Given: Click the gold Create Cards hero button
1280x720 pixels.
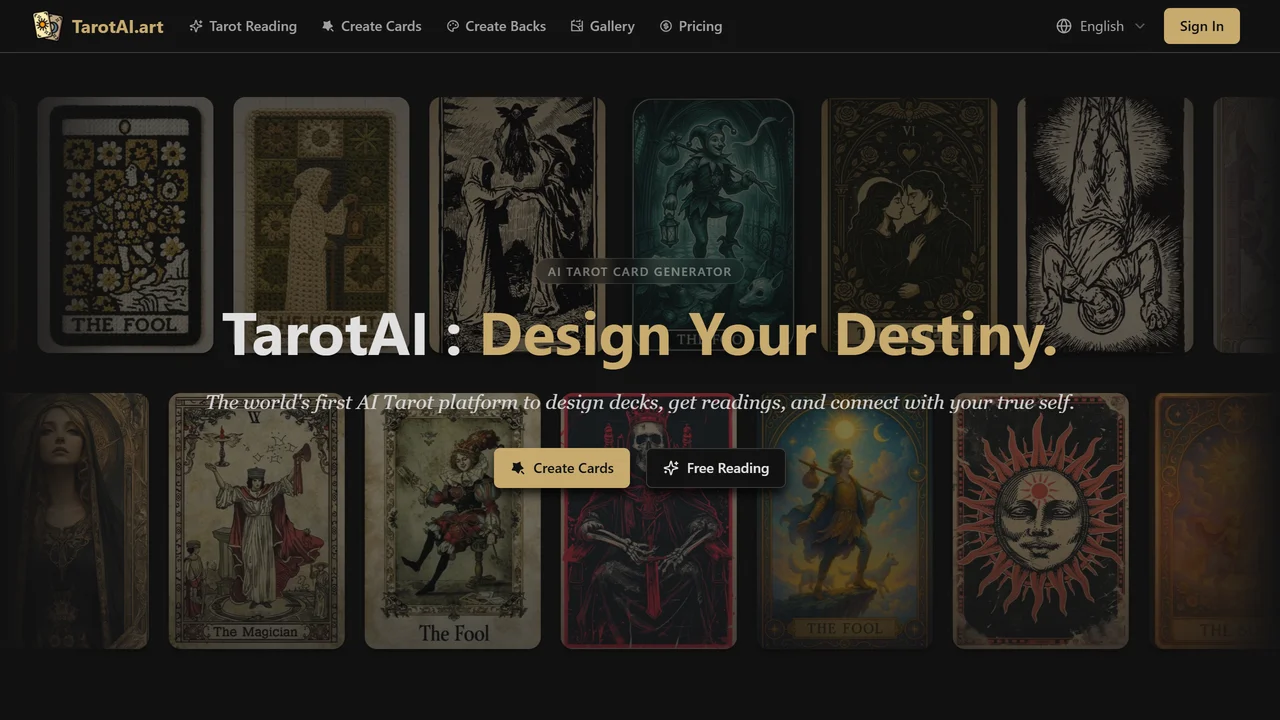Looking at the screenshot, I should [x=562, y=468].
